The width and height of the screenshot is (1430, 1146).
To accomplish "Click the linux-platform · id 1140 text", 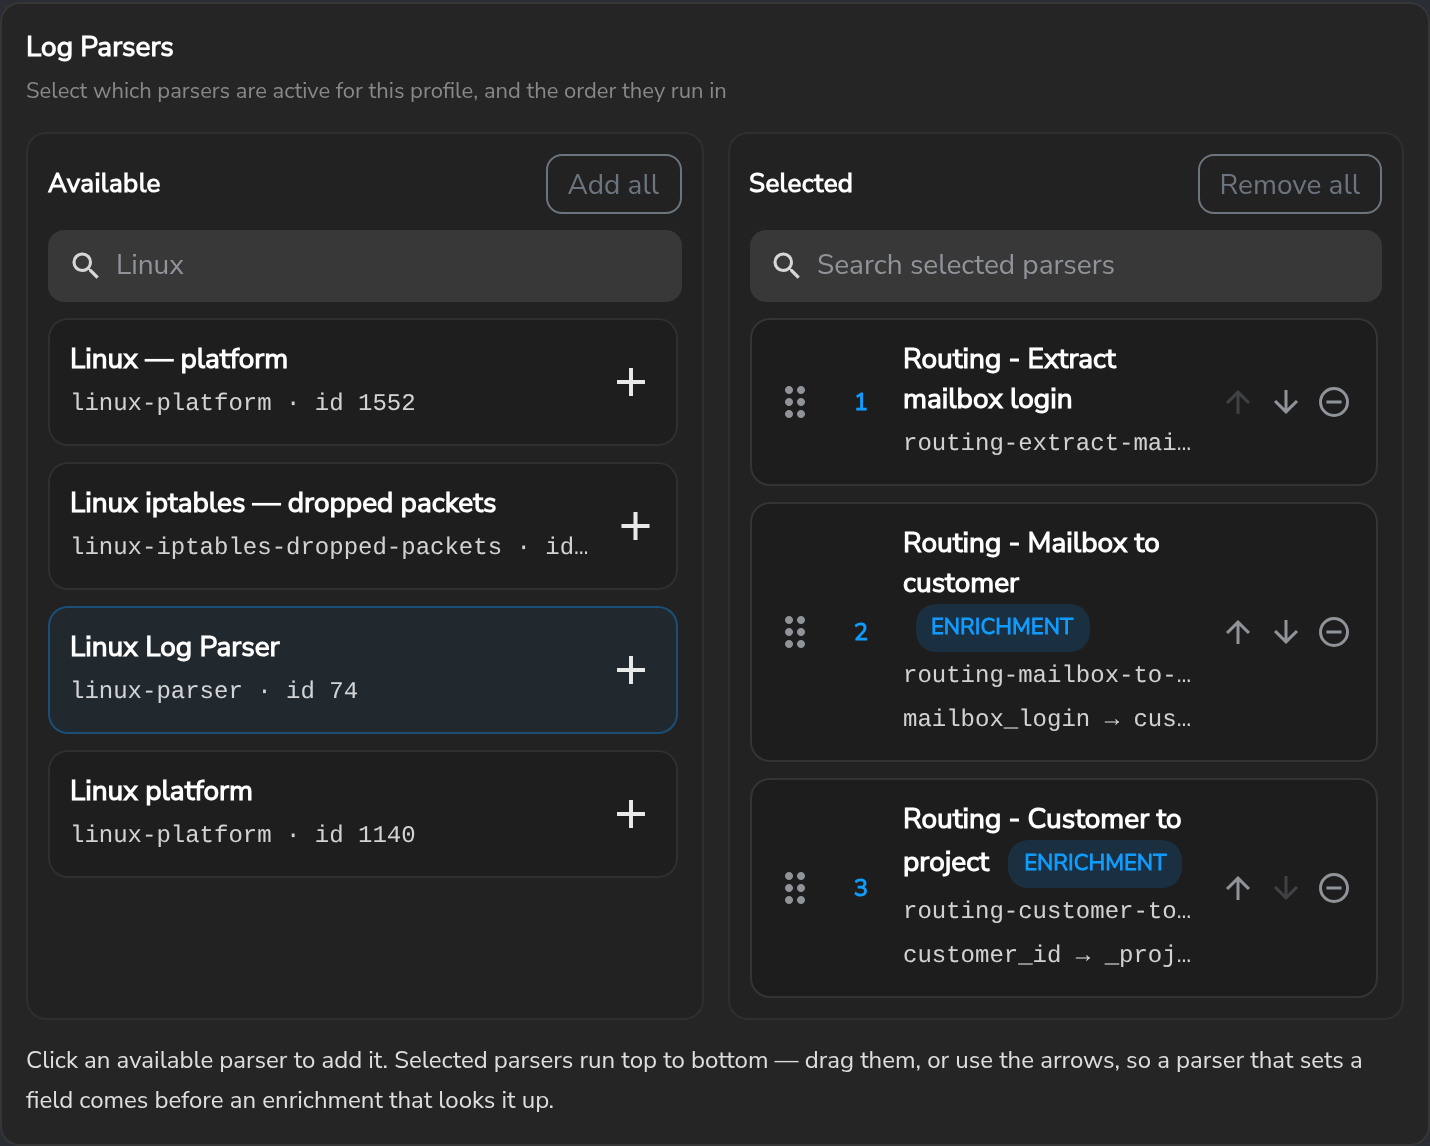I will point(243,835).
